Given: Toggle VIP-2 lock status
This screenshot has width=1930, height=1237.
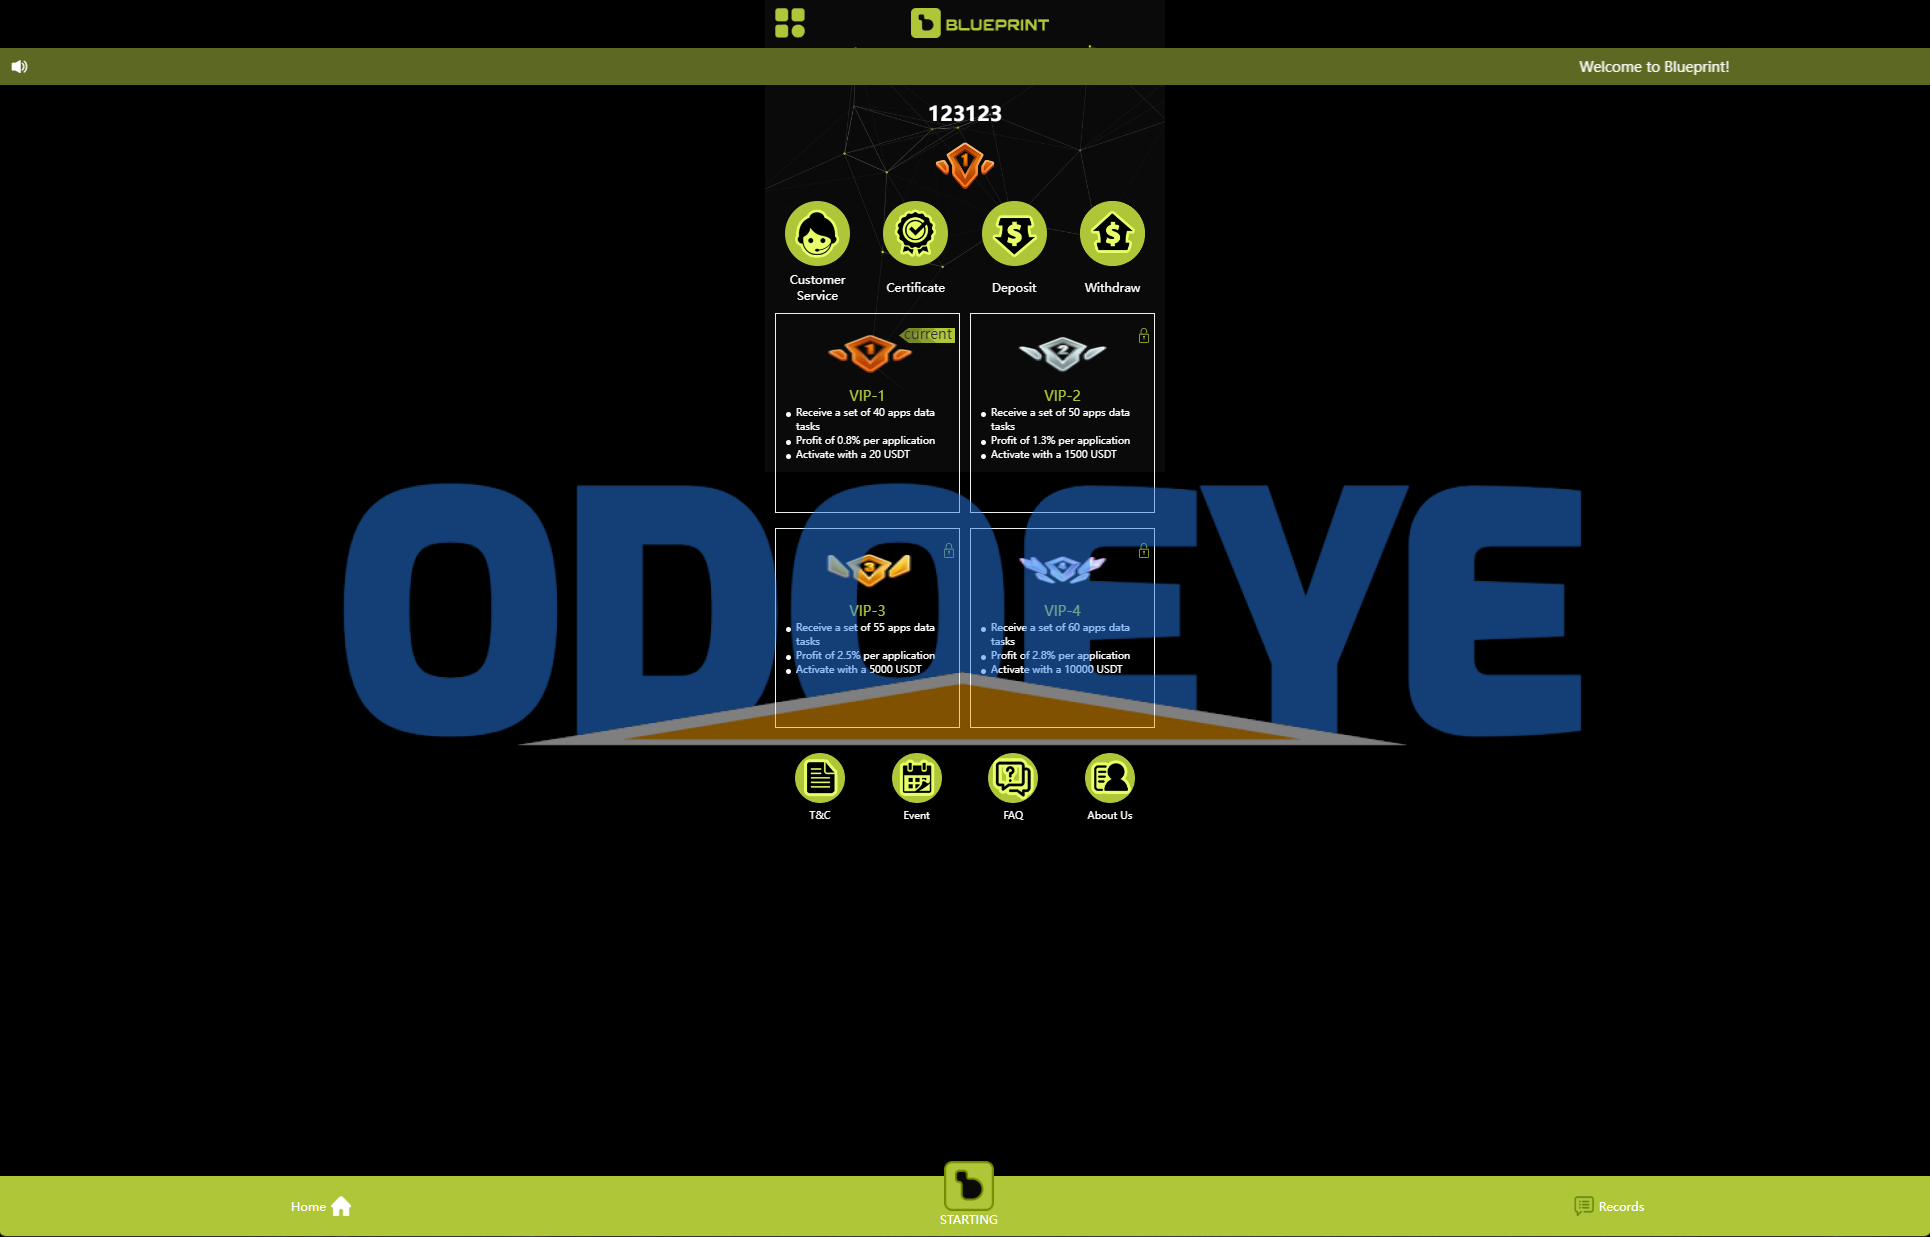Looking at the screenshot, I should (x=1144, y=335).
